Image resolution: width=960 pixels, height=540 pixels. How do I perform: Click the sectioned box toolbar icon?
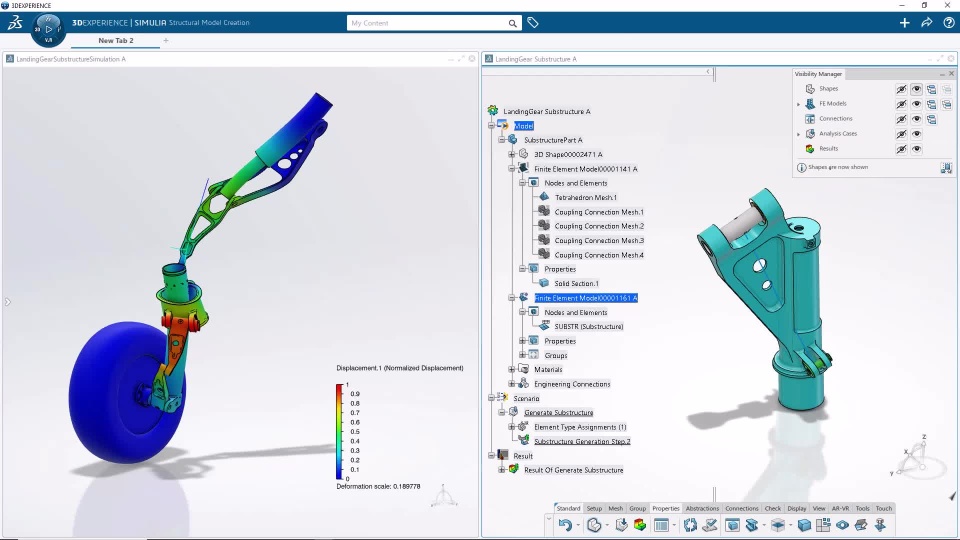point(778,525)
